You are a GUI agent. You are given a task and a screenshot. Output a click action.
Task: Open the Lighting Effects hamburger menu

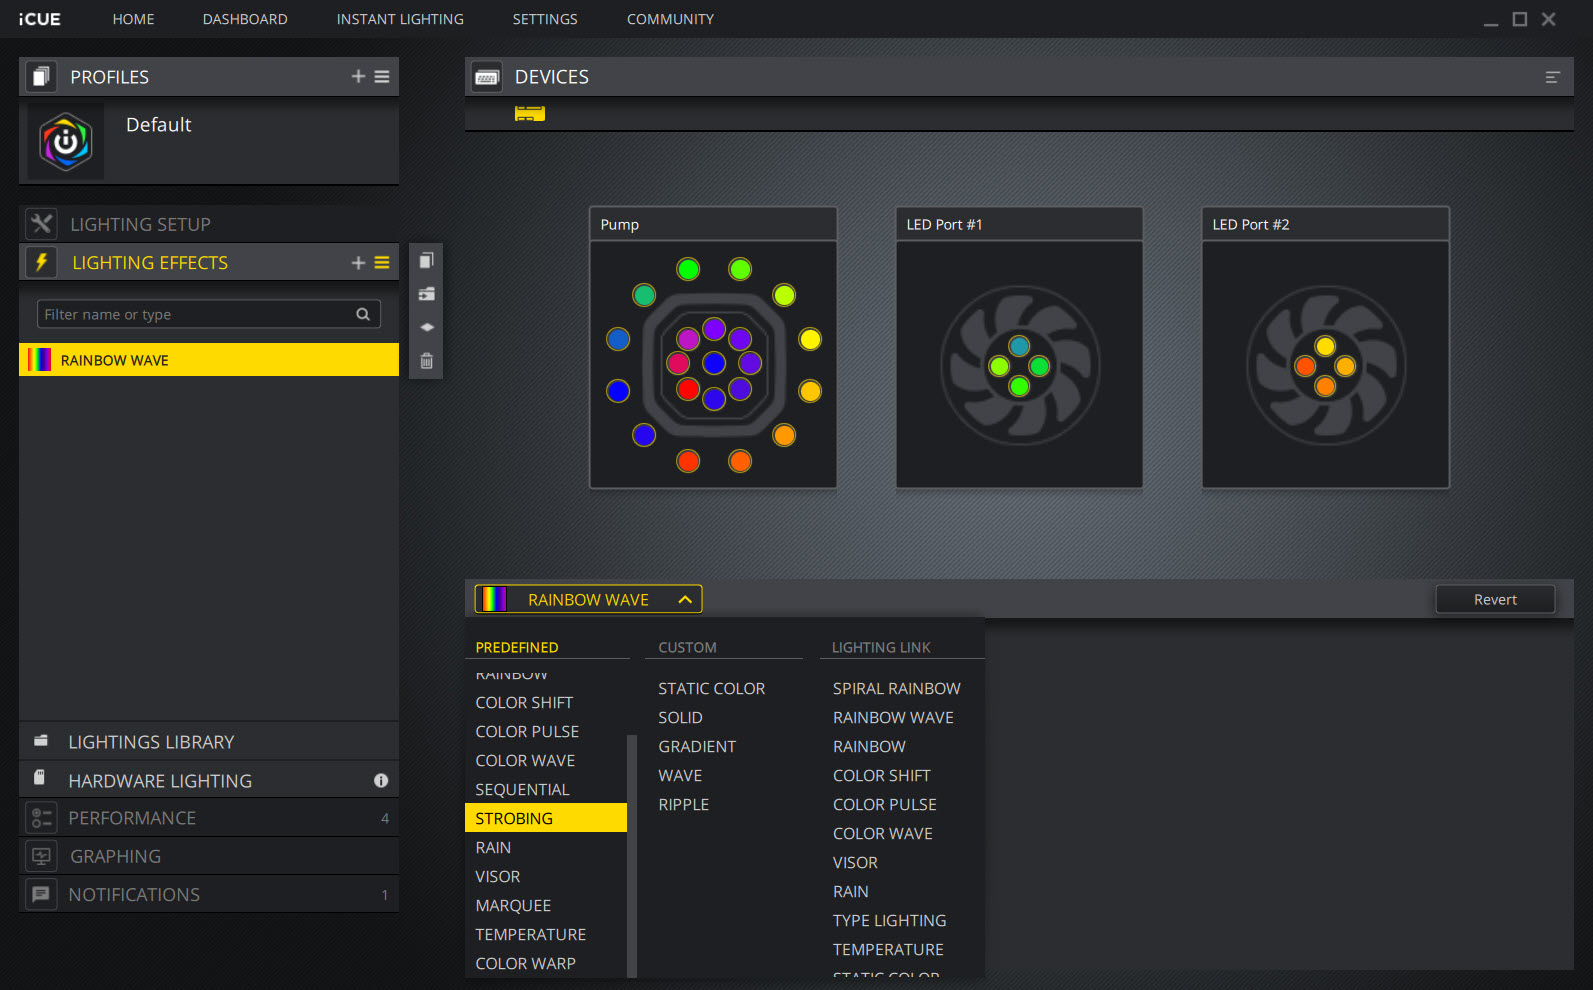pyautogui.click(x=382, y=263)
